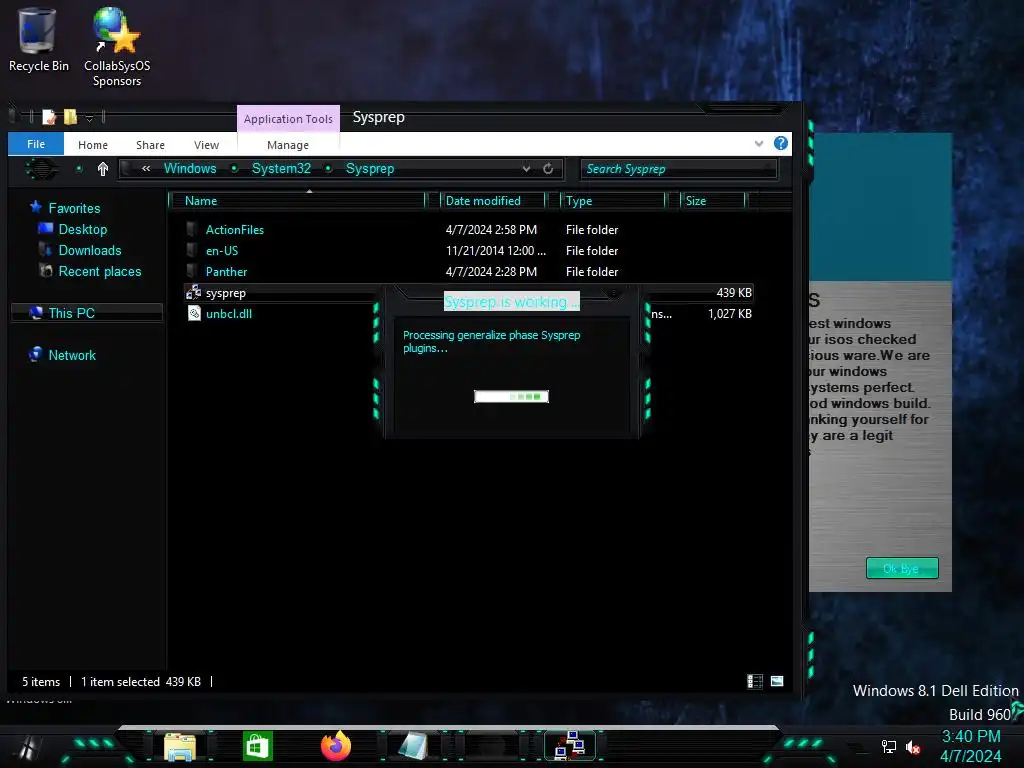Click the Sysprep network computers taskbar icon
The height and width of the screenshot is (768, 1024).
[x=569, y=746]
